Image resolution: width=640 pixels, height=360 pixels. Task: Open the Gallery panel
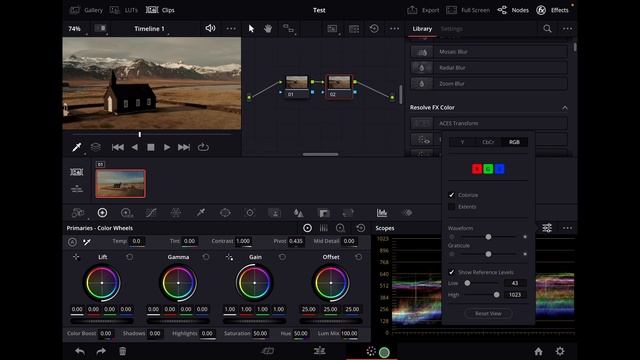87,10
